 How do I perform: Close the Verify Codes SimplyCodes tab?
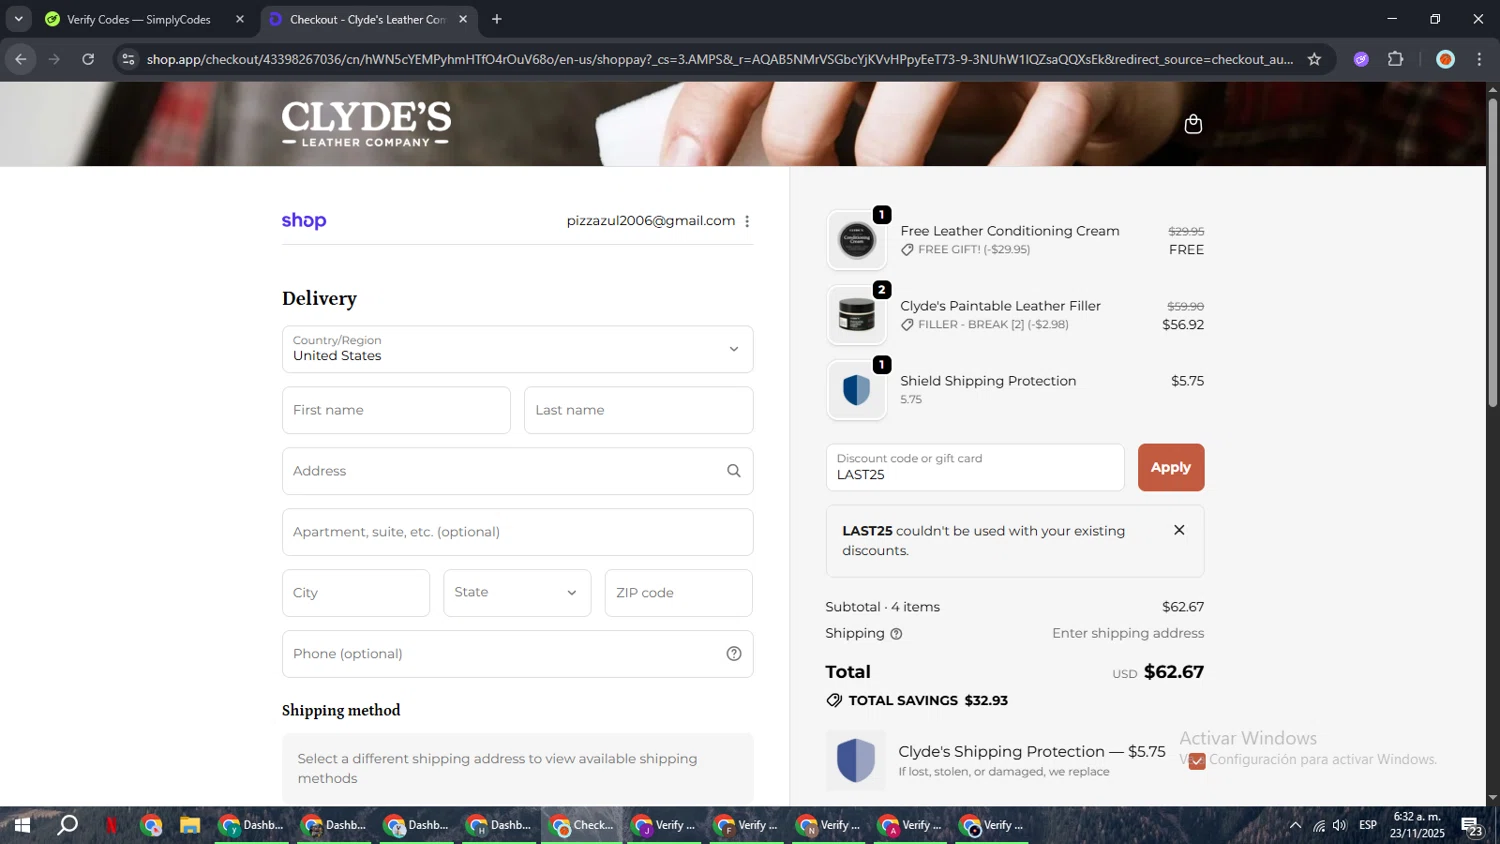(x=240, y=19)
